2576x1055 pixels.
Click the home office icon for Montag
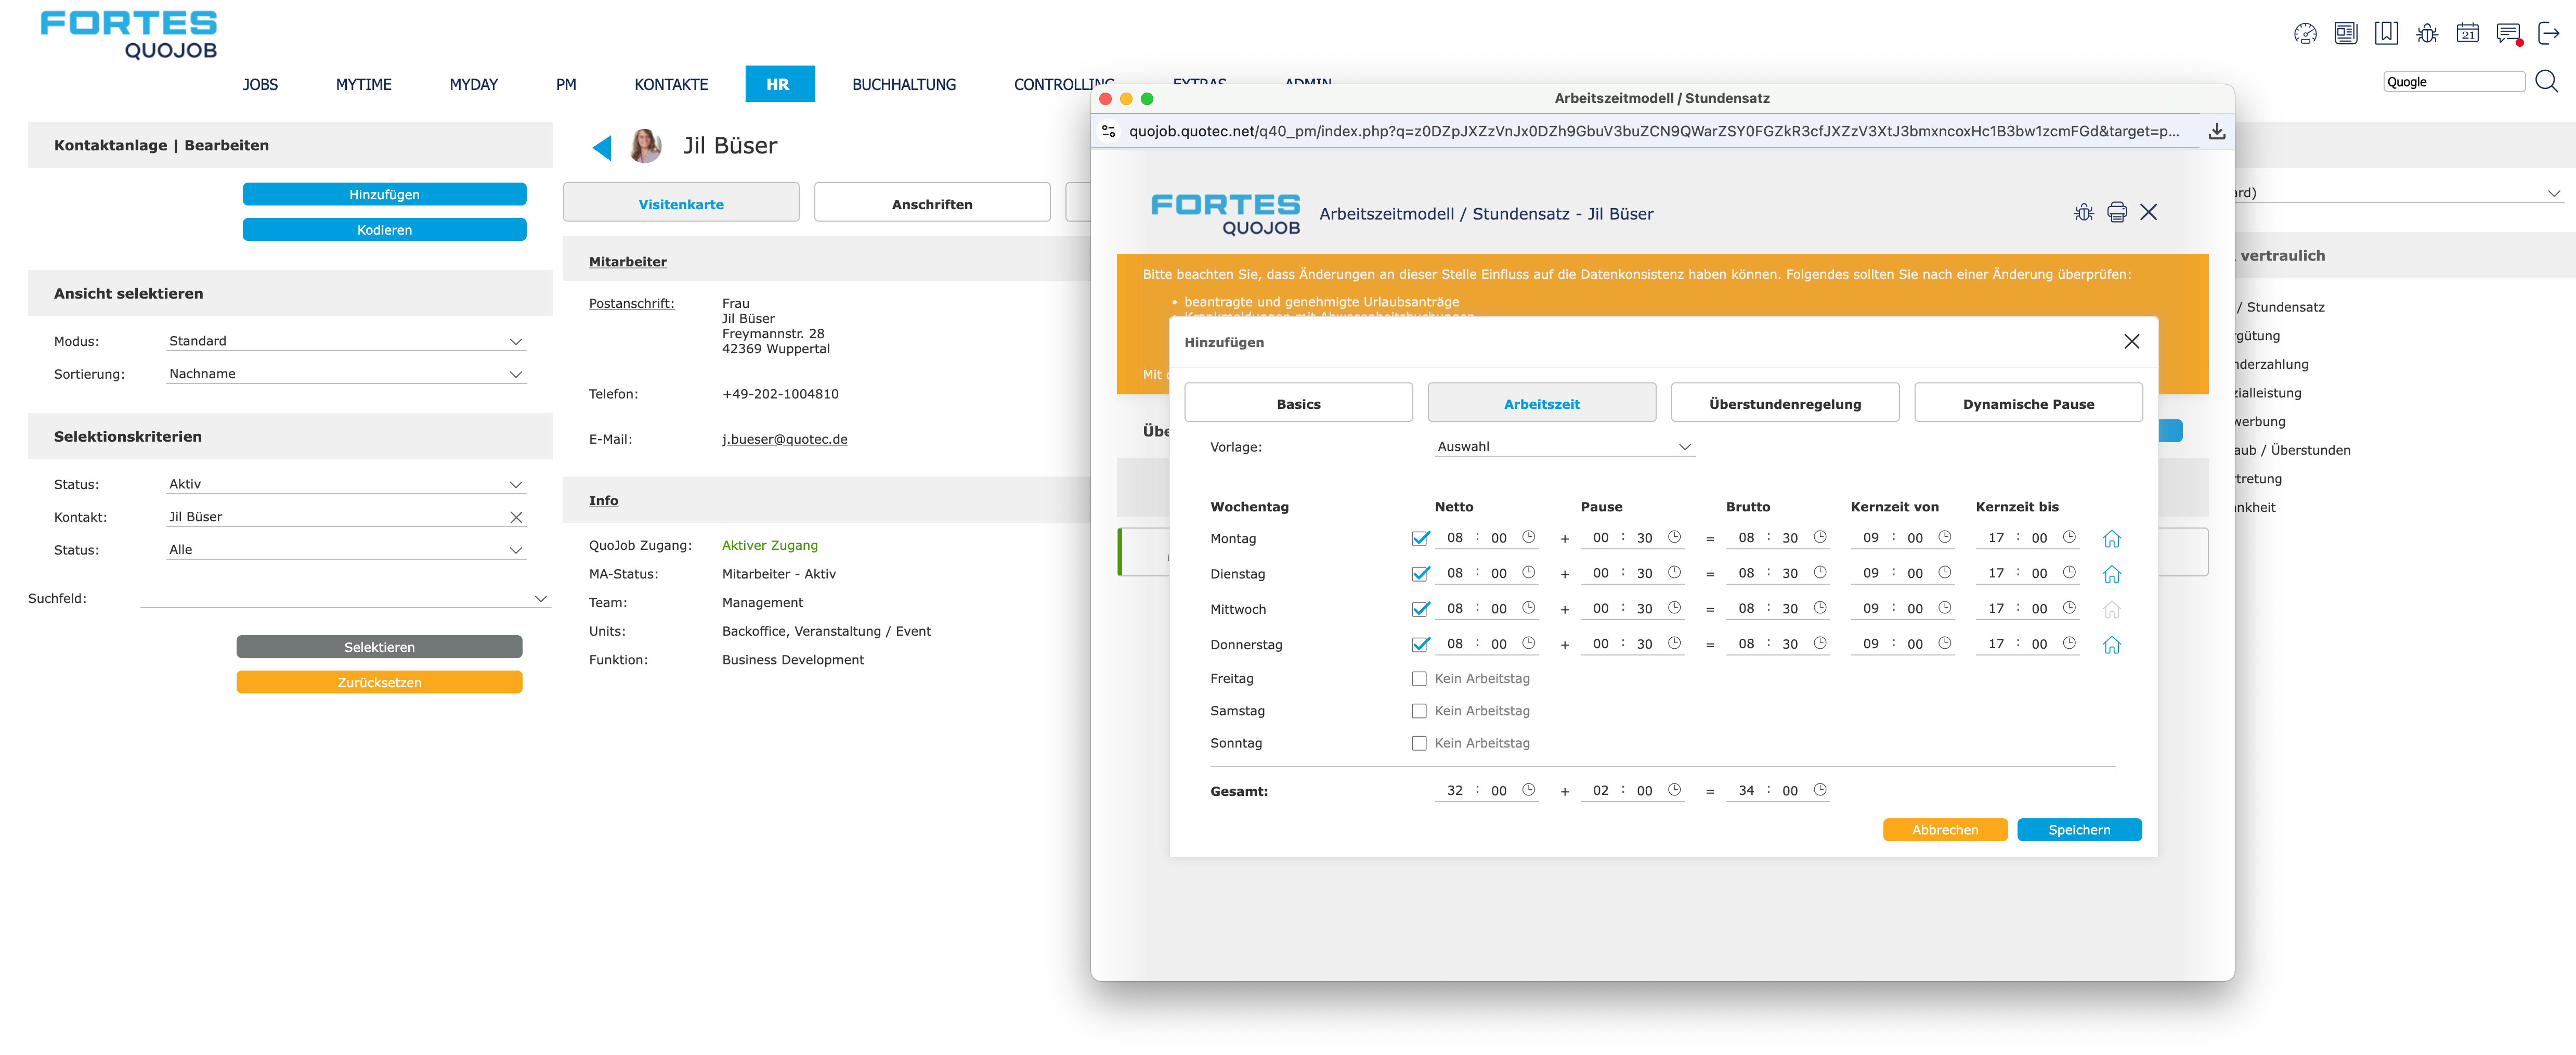pyautogui.click(x=2111, y=539)
